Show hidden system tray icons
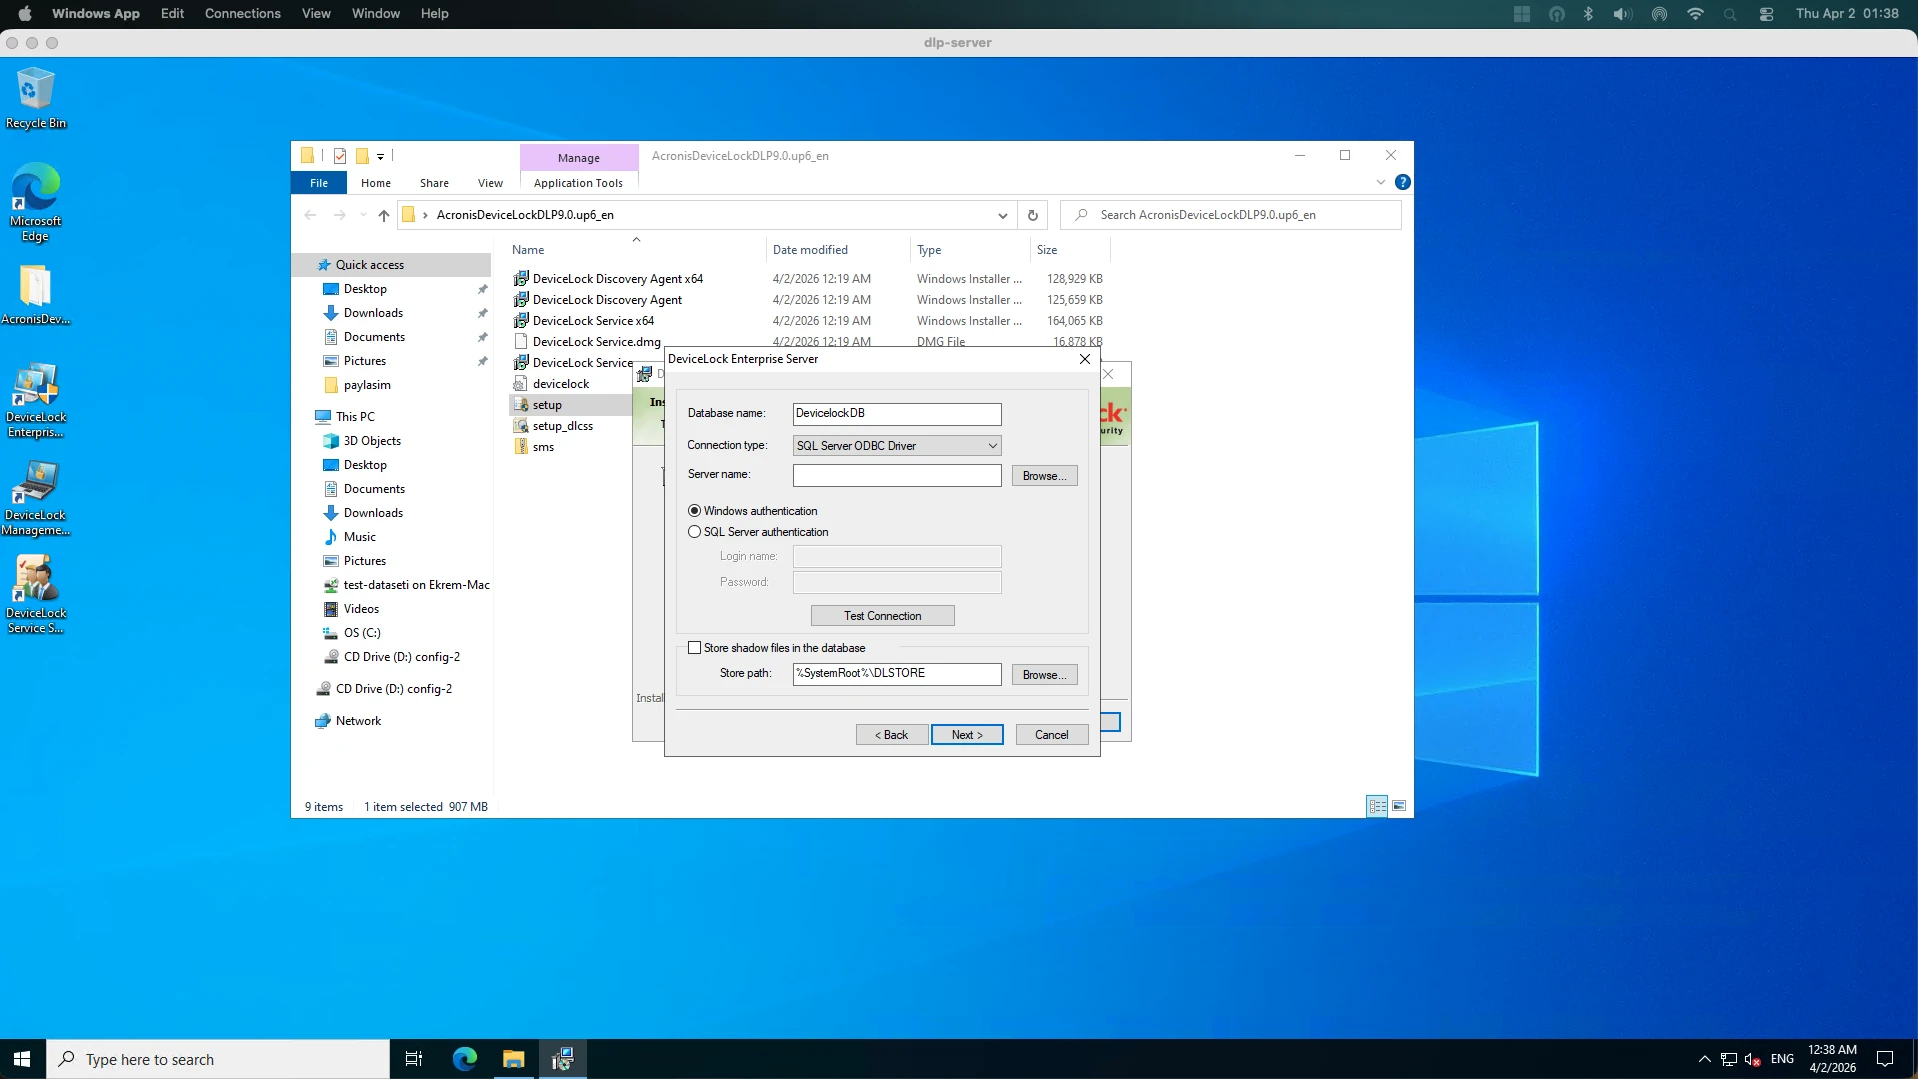The height and width of the screenshot is (1079, 1918). click(1704, 1059)
